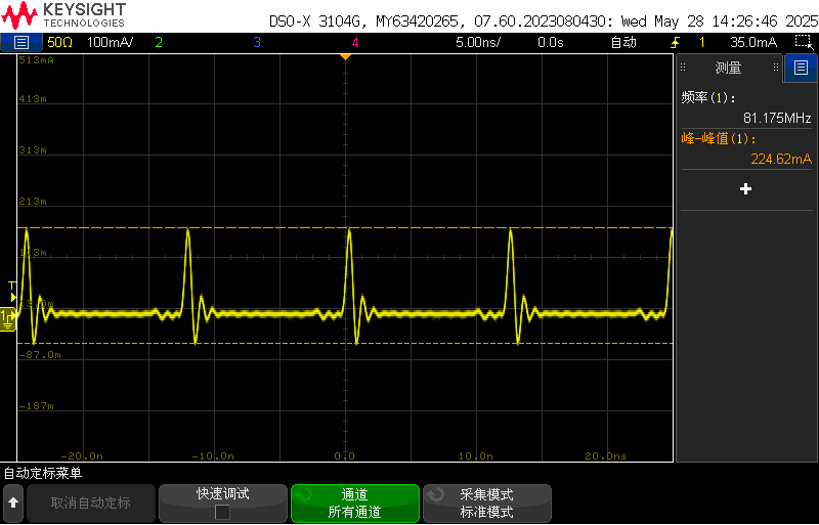Open the 通道 所有通道 softkey
This screenshot has width=819, height=525.
355,503
